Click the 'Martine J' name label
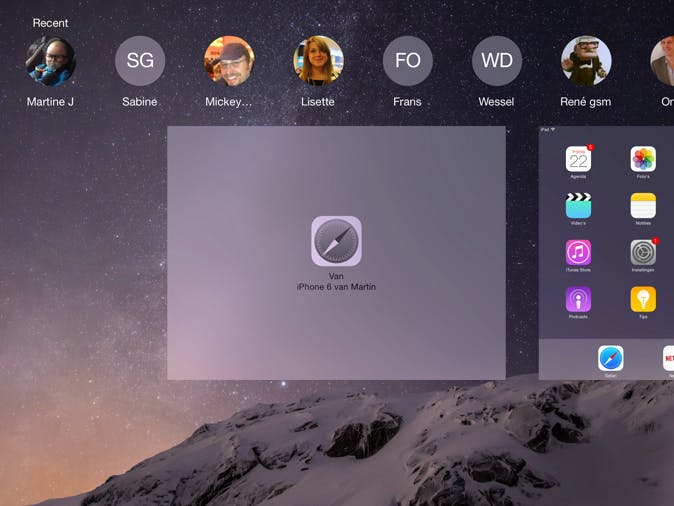The width and height of the screenshot is (674, 506). tap(50, 102)
